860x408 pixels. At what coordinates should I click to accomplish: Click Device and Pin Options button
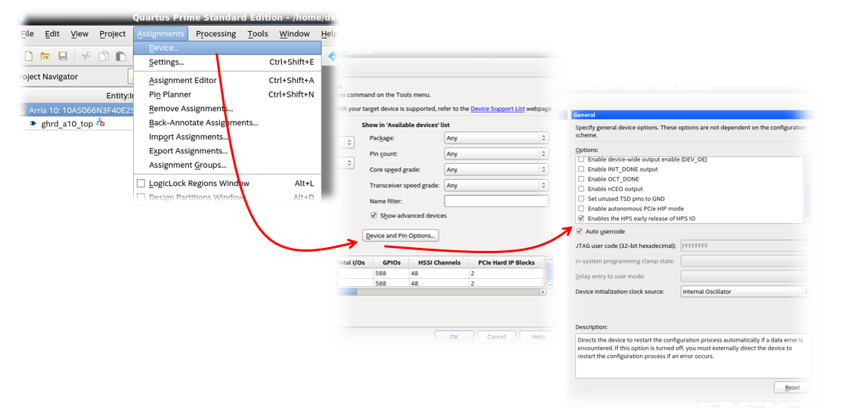click(x=401, y=235)
